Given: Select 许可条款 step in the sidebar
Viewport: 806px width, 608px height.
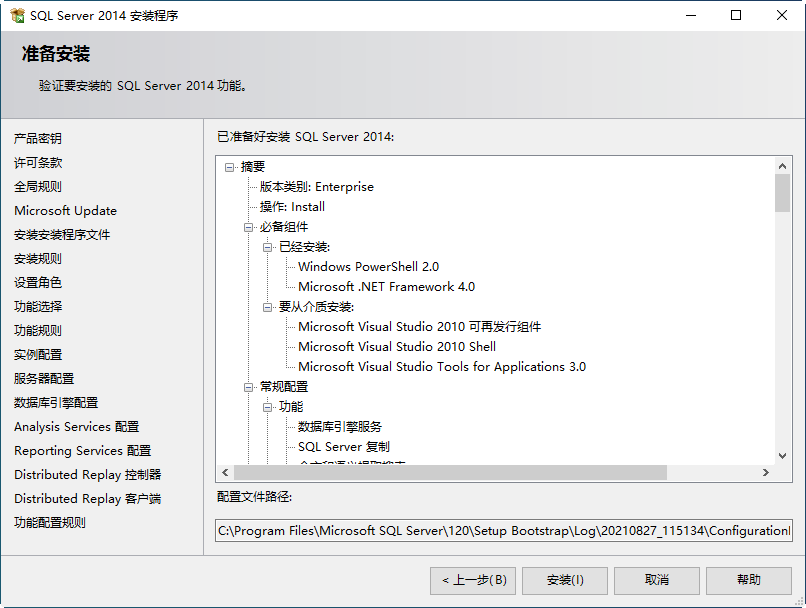Looking at the screenshot, I should pos(38,162).
